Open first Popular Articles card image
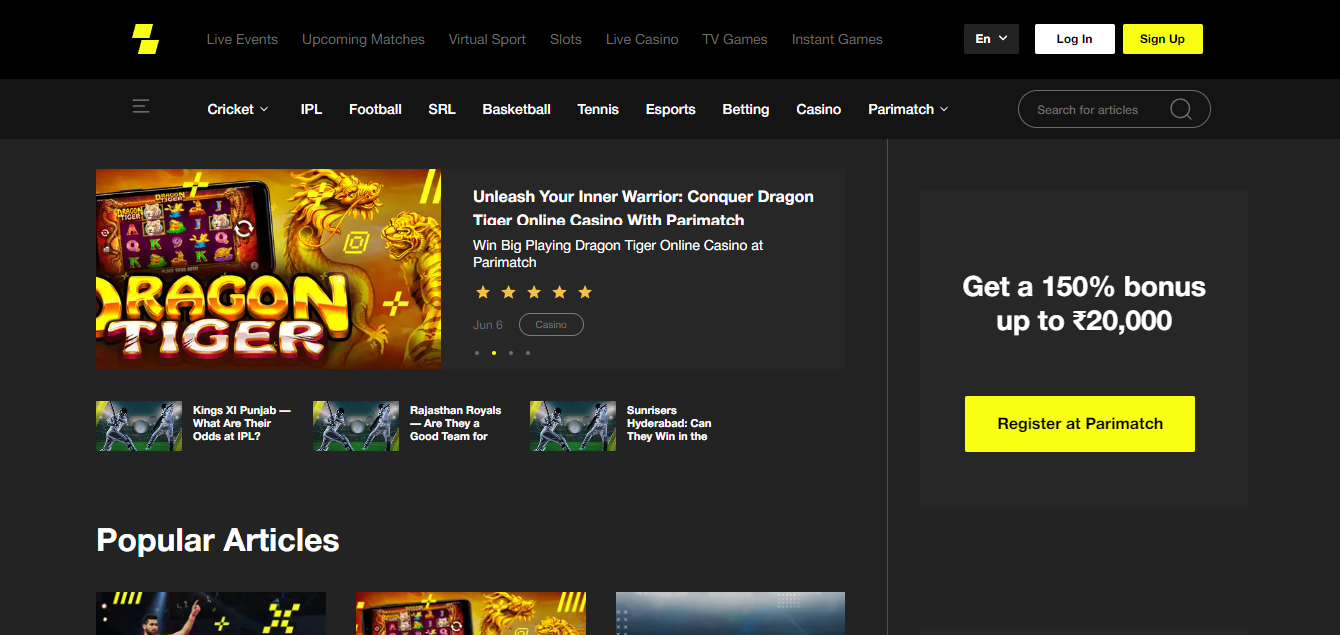 211,613
